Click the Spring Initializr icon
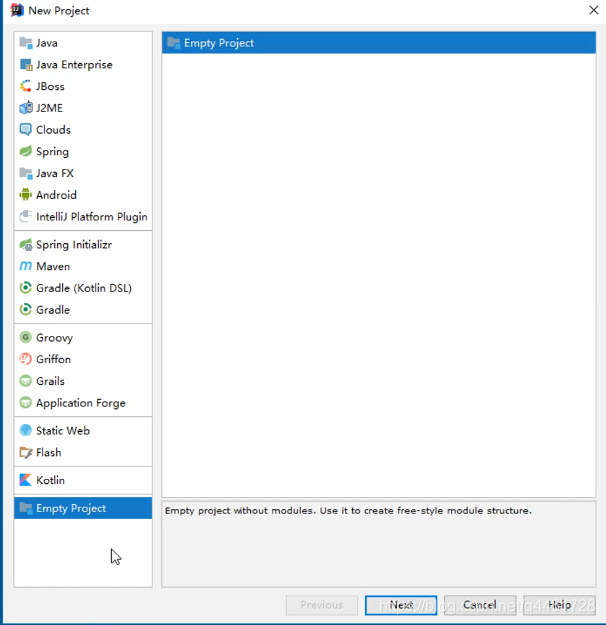Image resolution: width=606 pixels, height=625 pixels. [x=26, y=244]
